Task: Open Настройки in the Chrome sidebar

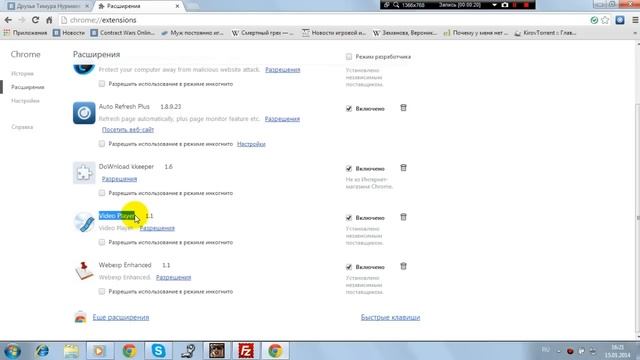Action: (x=25, y=101)
